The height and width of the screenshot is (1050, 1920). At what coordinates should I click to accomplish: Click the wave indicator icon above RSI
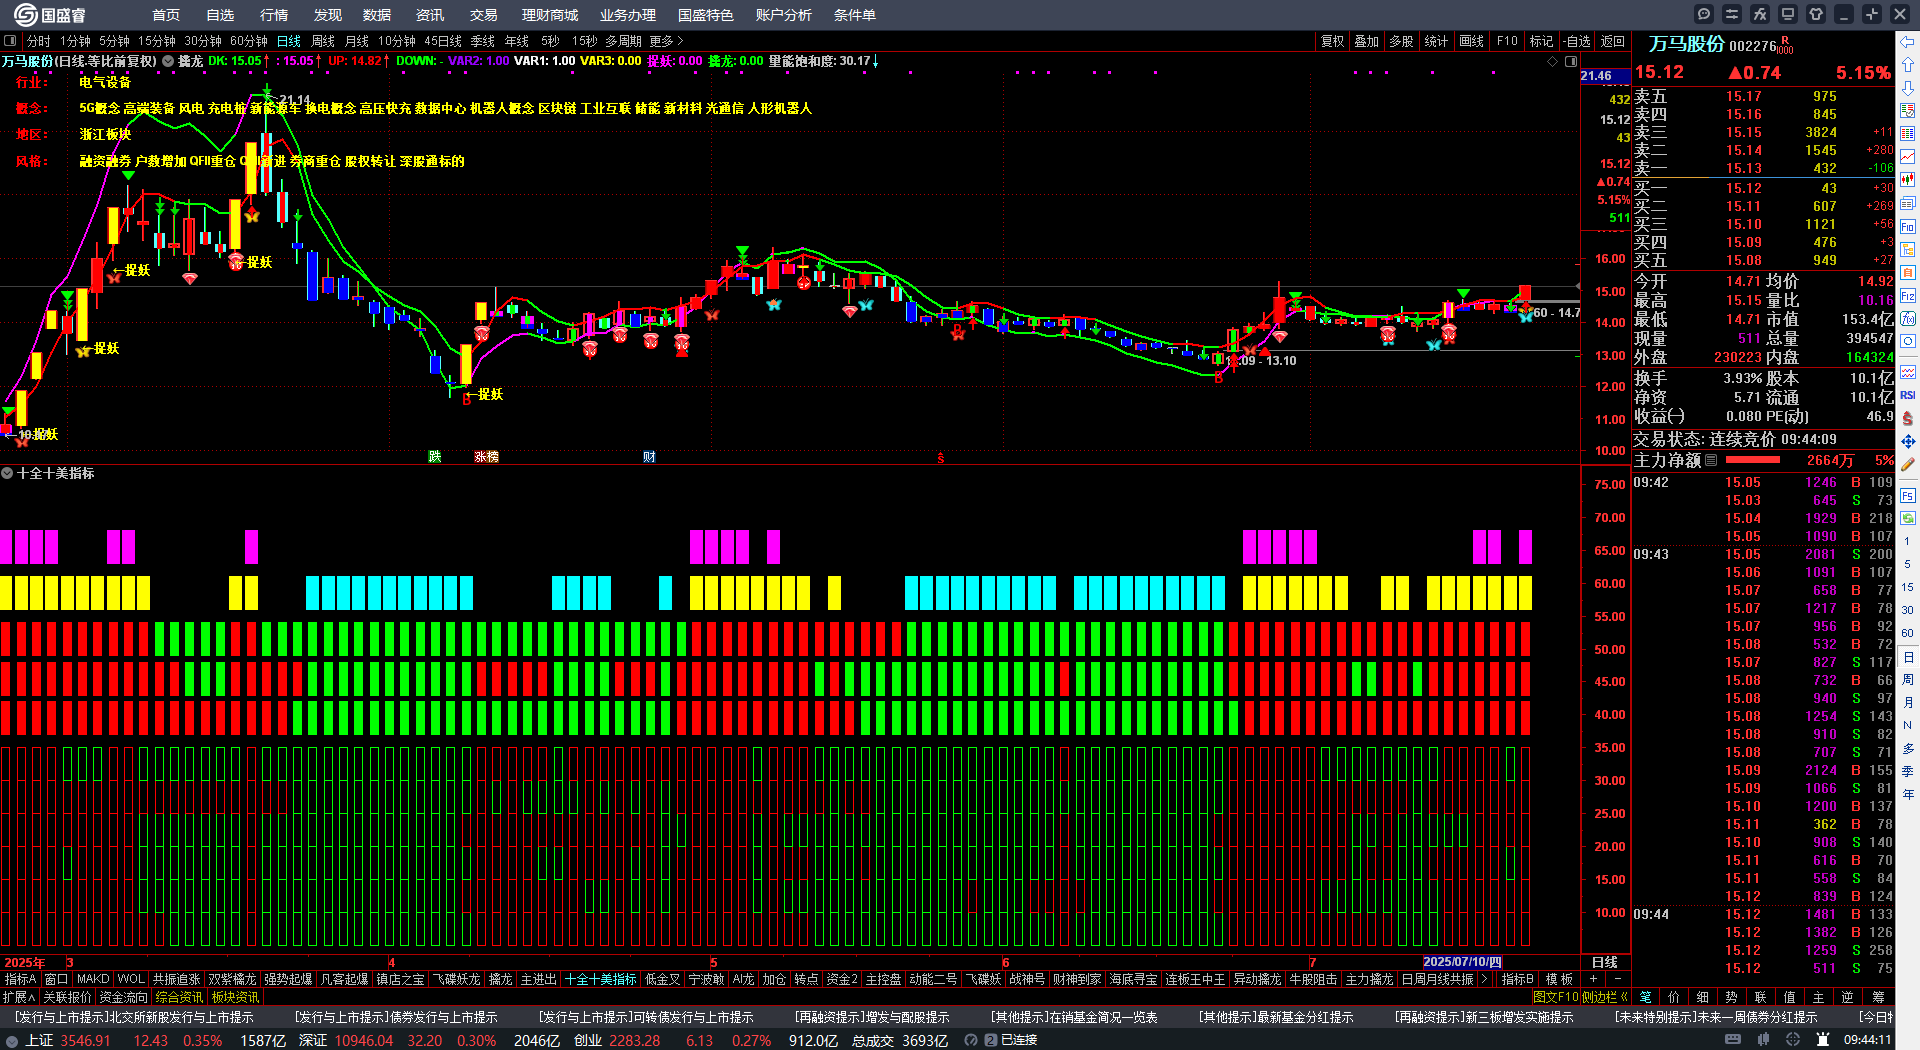point(1908,372)
